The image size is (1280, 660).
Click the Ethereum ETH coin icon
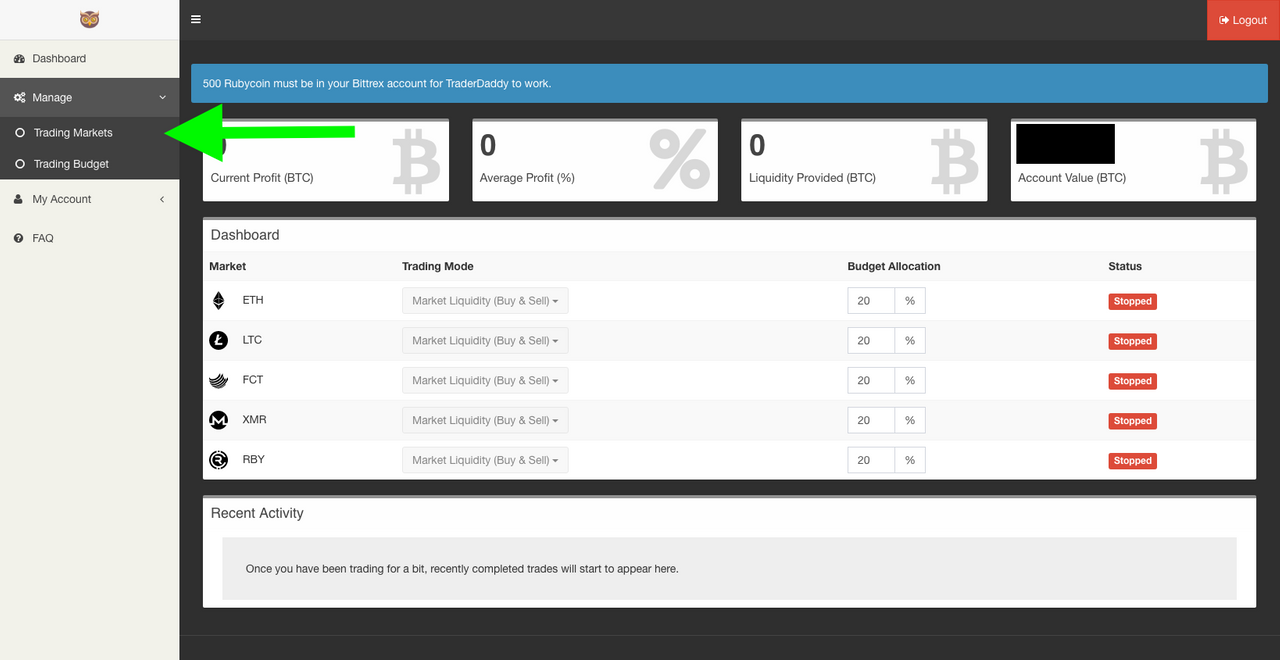pos(219,301)
